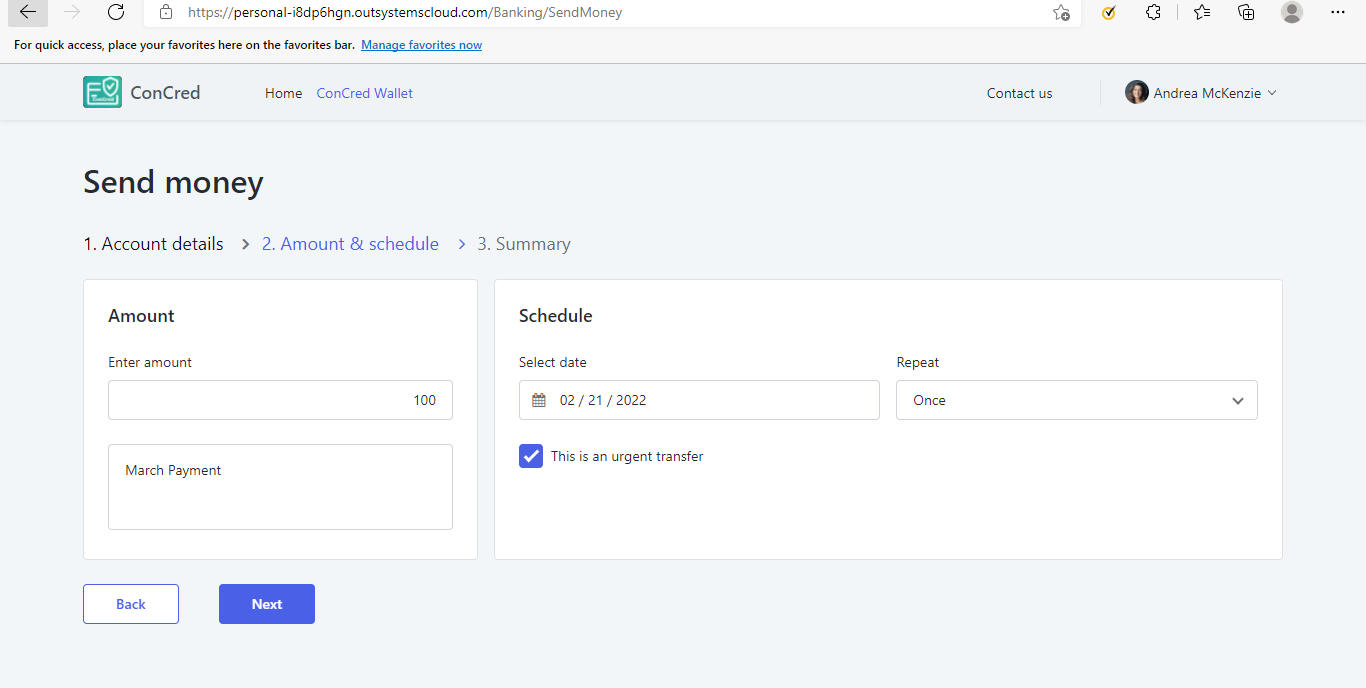Expand the Andrea McKenzie user menu
The image size is (1366, 688).
pos(1201,93)
